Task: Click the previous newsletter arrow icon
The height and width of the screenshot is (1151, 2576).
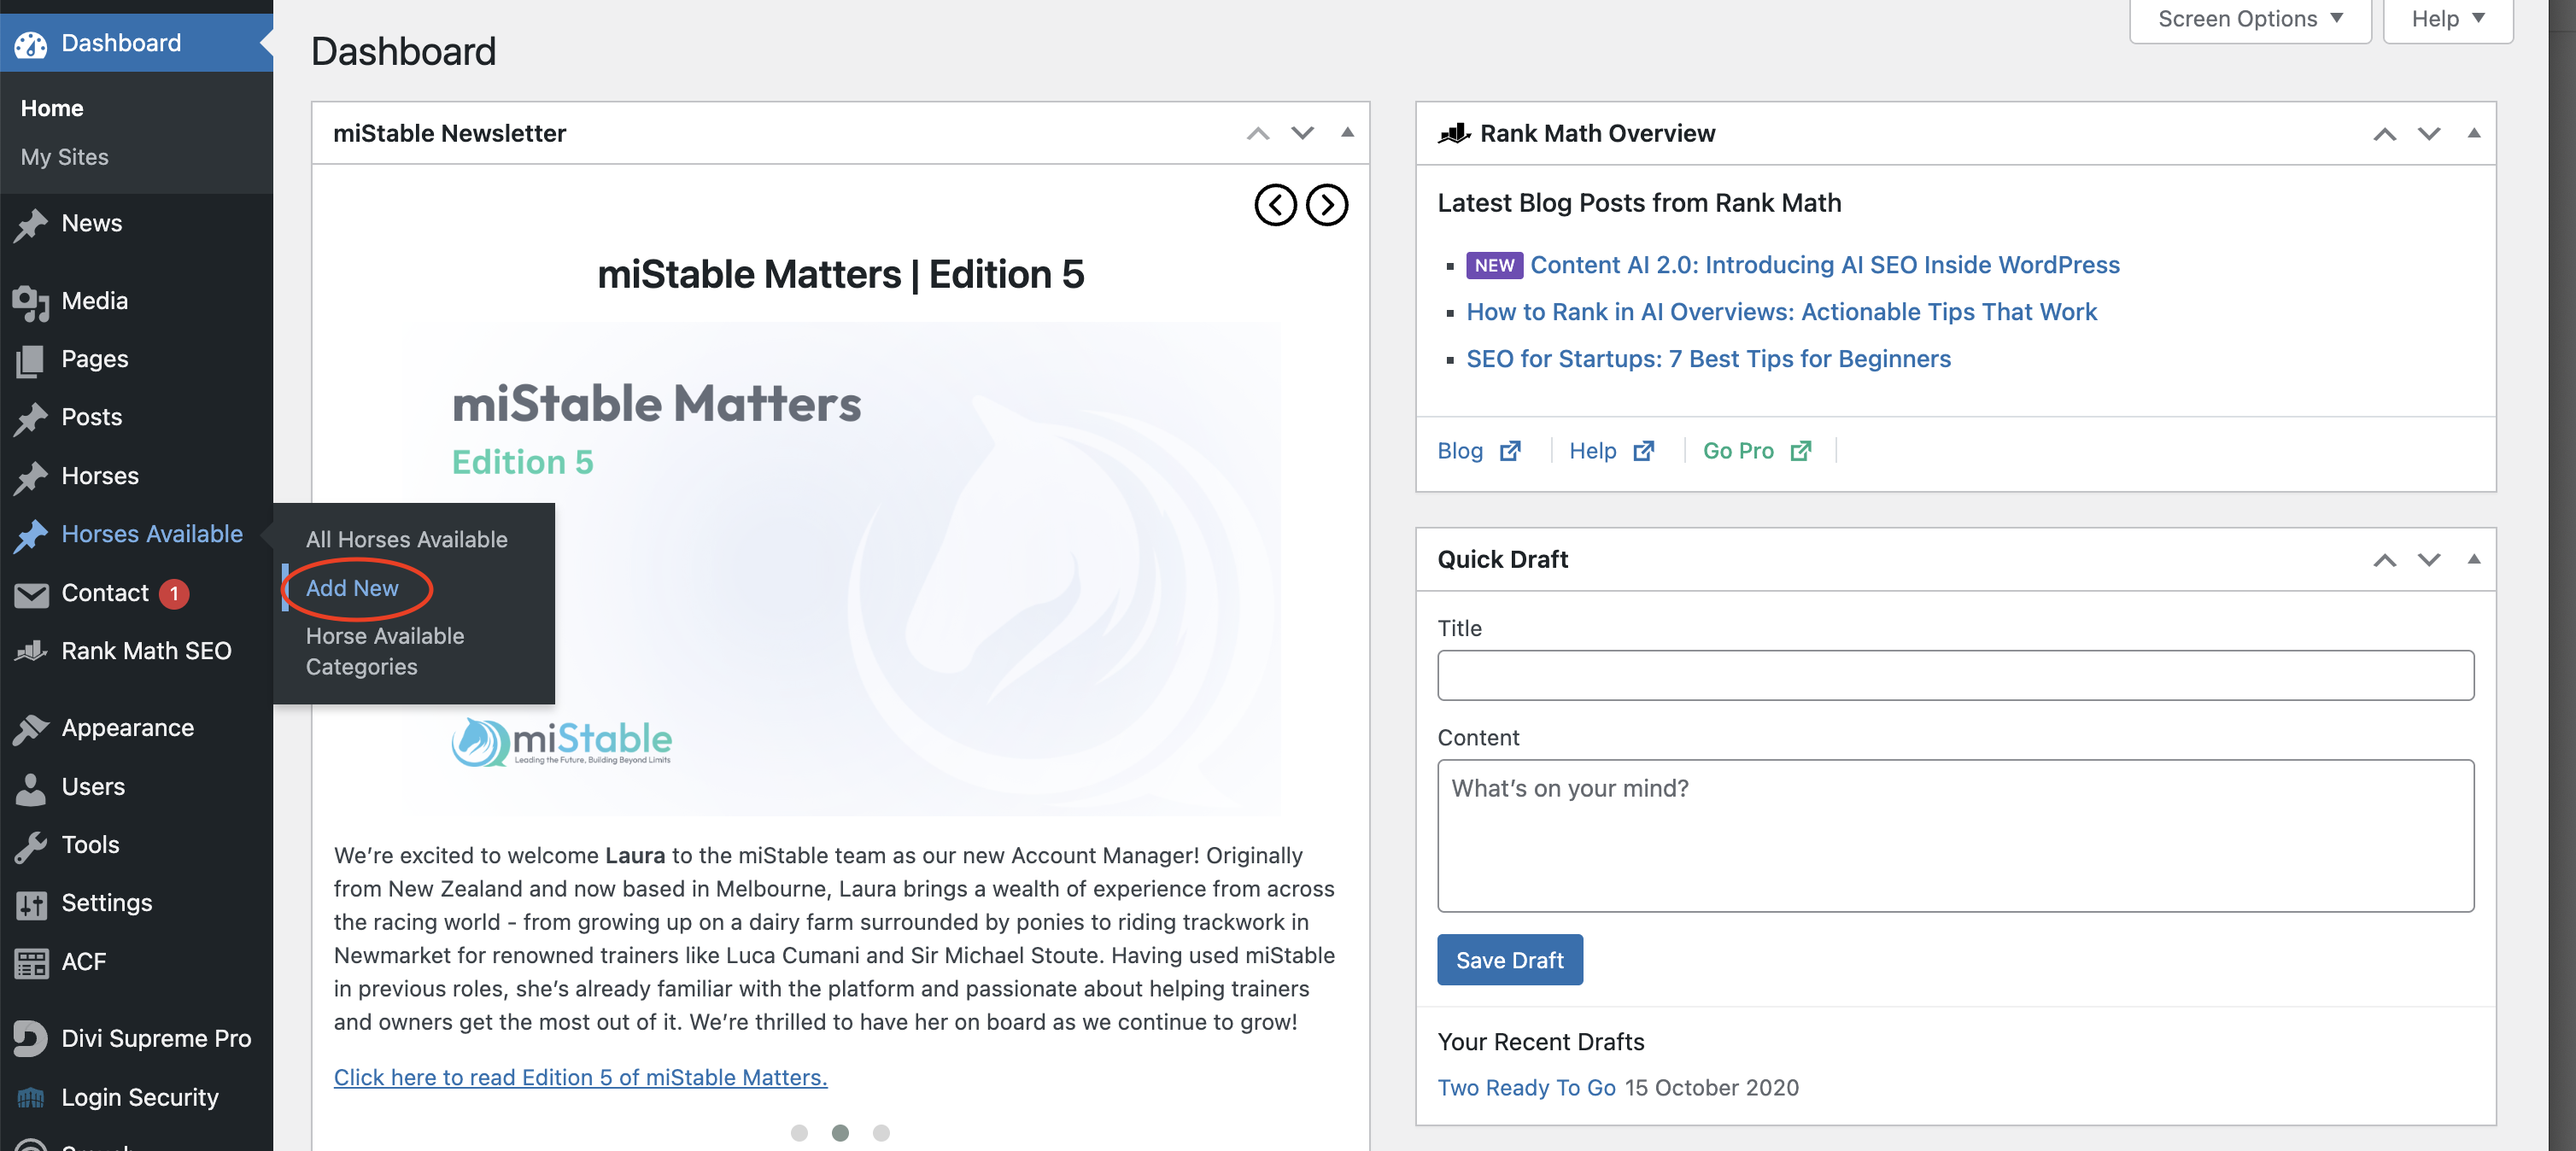Action: 1275,205
